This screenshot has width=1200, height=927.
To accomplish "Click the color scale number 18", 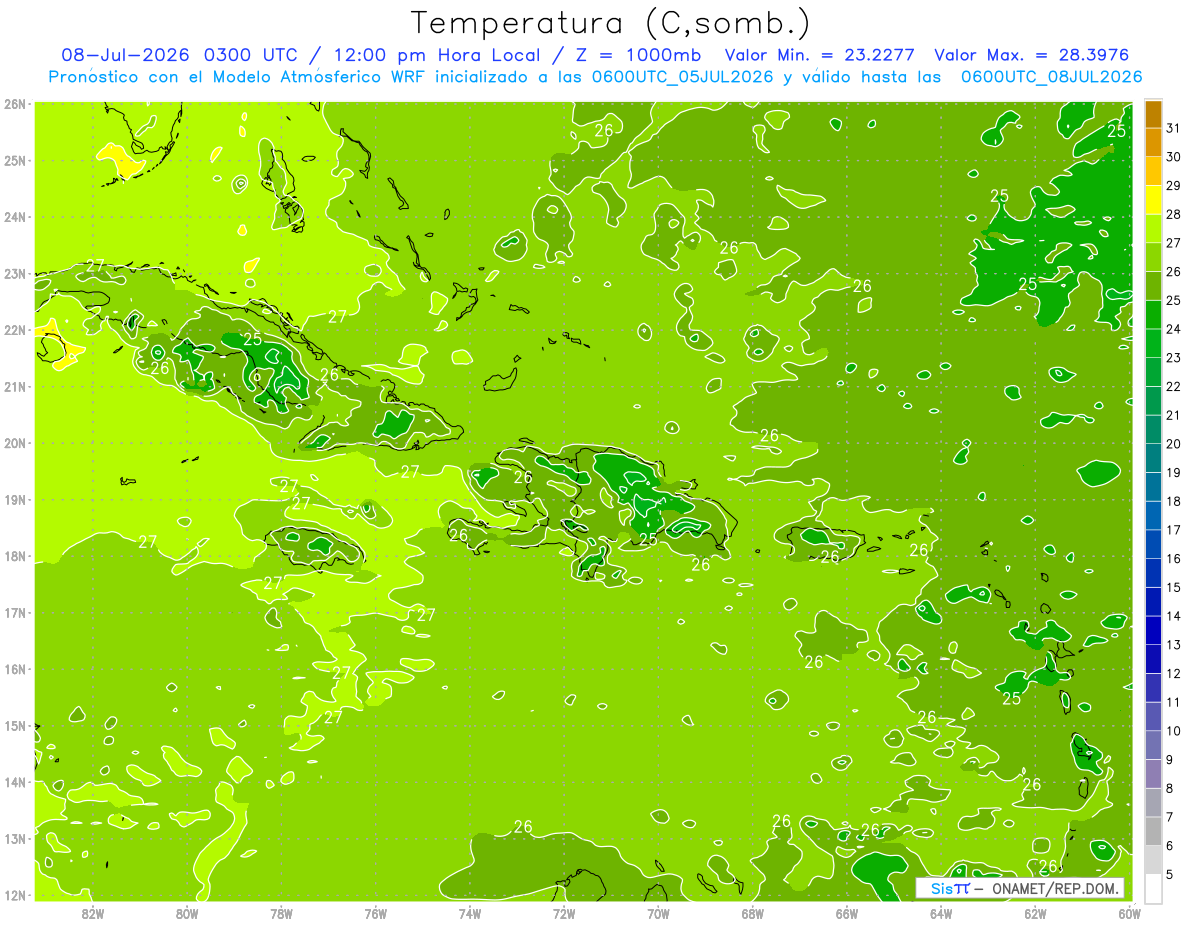I will [1173, 501].
